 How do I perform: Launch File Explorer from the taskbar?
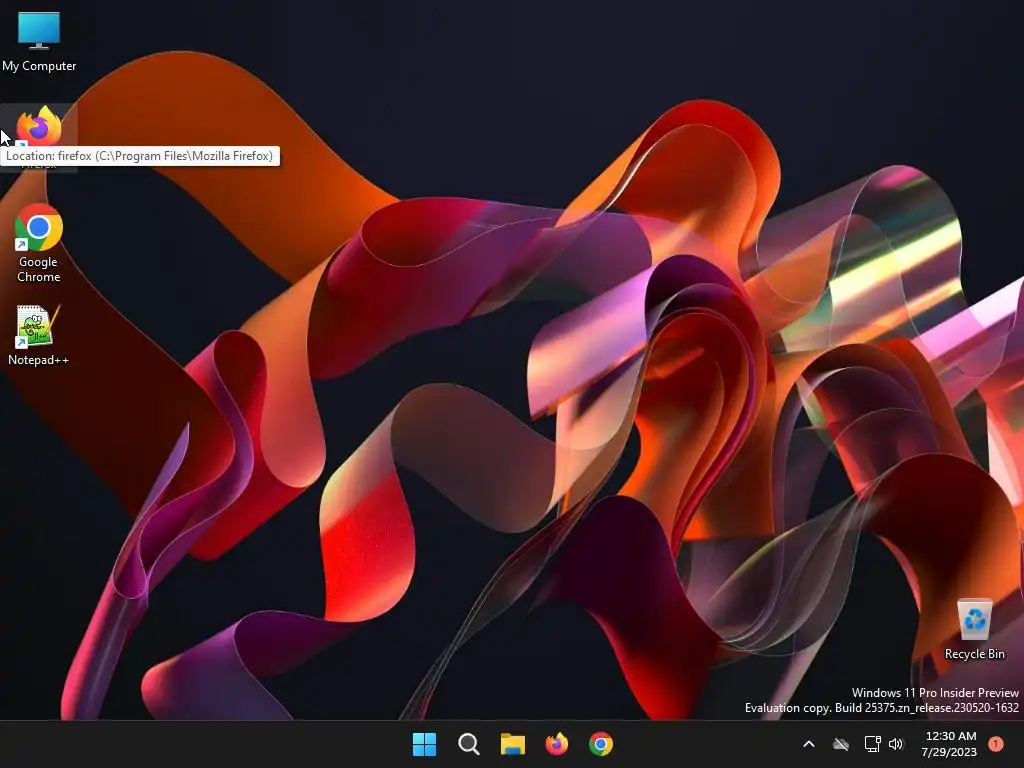pyautogui.click(x=513, y=744)
